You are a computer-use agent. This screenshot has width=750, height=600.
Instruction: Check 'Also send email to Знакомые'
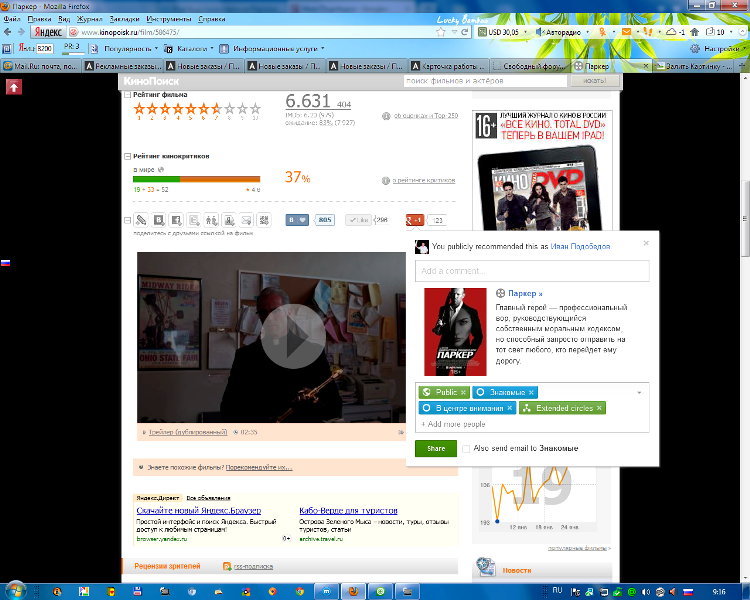pos(466,449)
